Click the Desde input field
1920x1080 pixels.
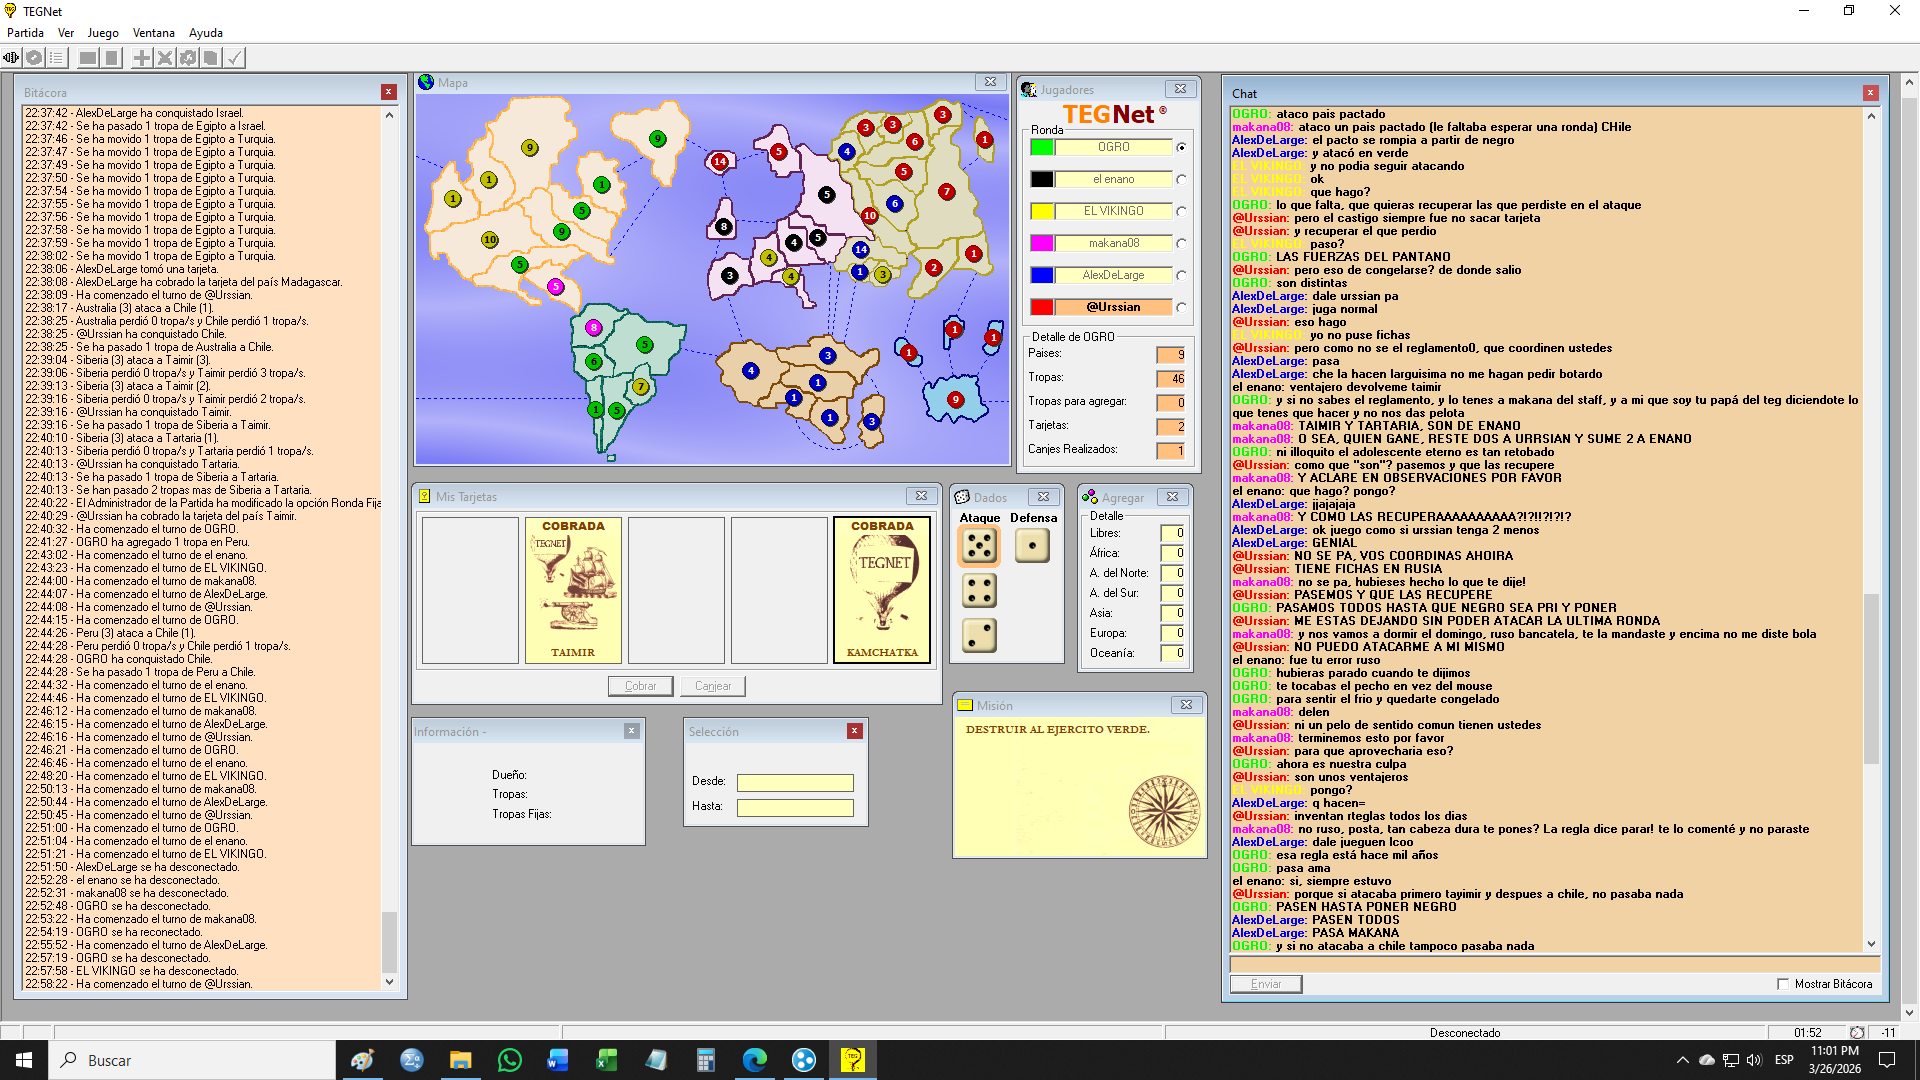click(795, 783)
